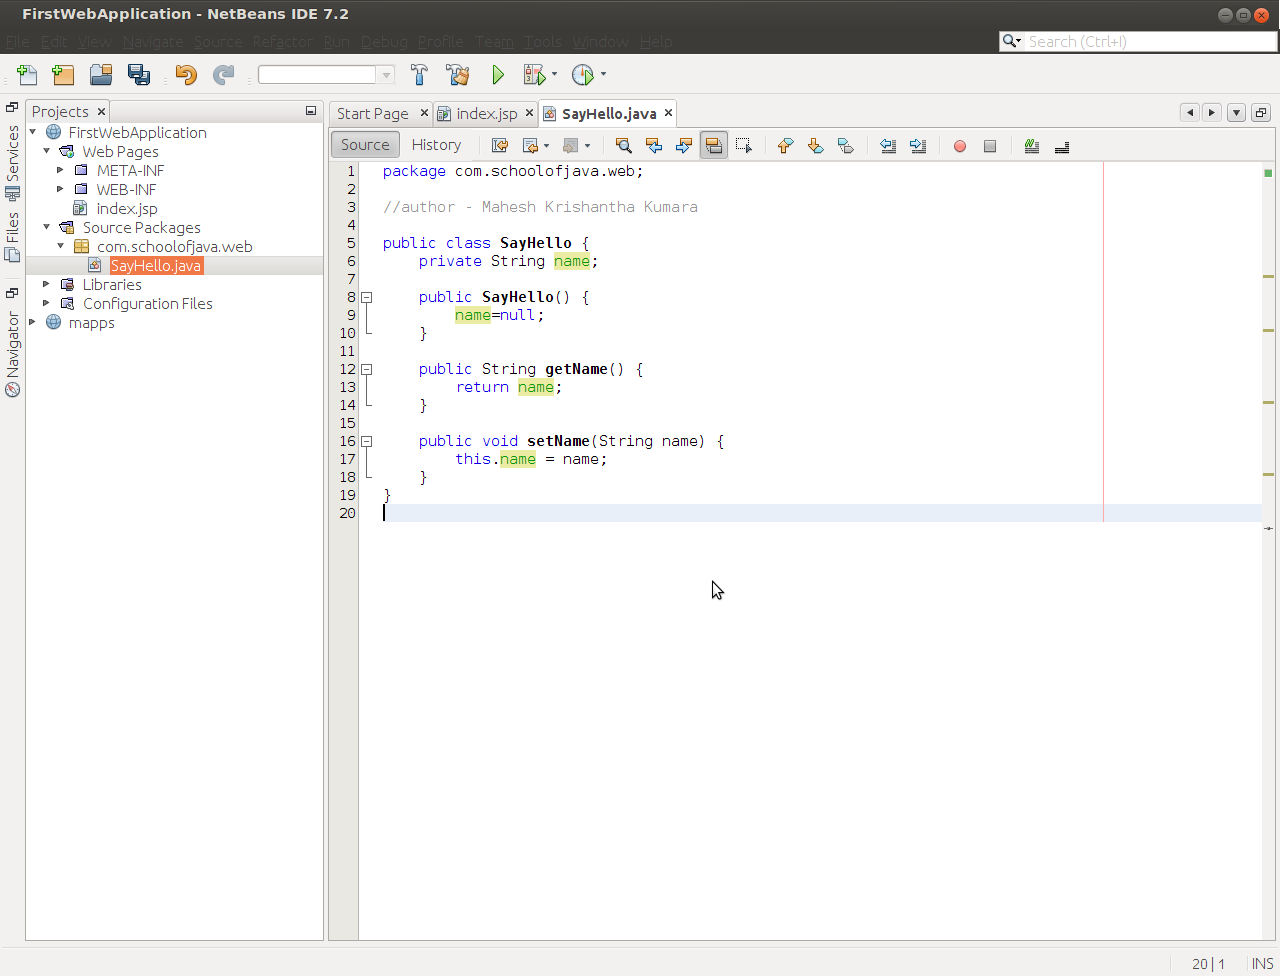The width and height of the screenshot is (1280, 976).
Task: Click the Run Project green play icon
Action: click(x=498, y=75)
